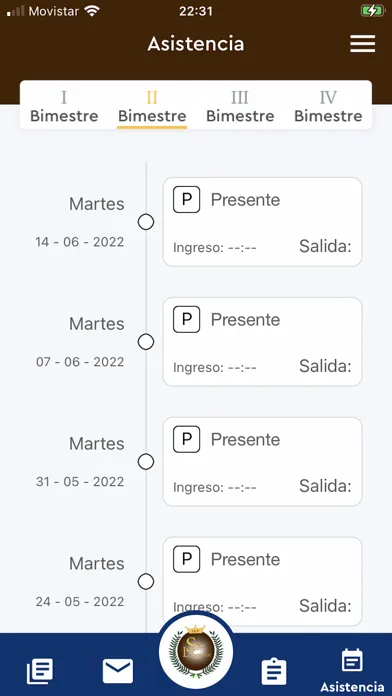Switch to I Bimestre tab
The height and width of the screenshot is (696, 392).
tap(64, 107)
